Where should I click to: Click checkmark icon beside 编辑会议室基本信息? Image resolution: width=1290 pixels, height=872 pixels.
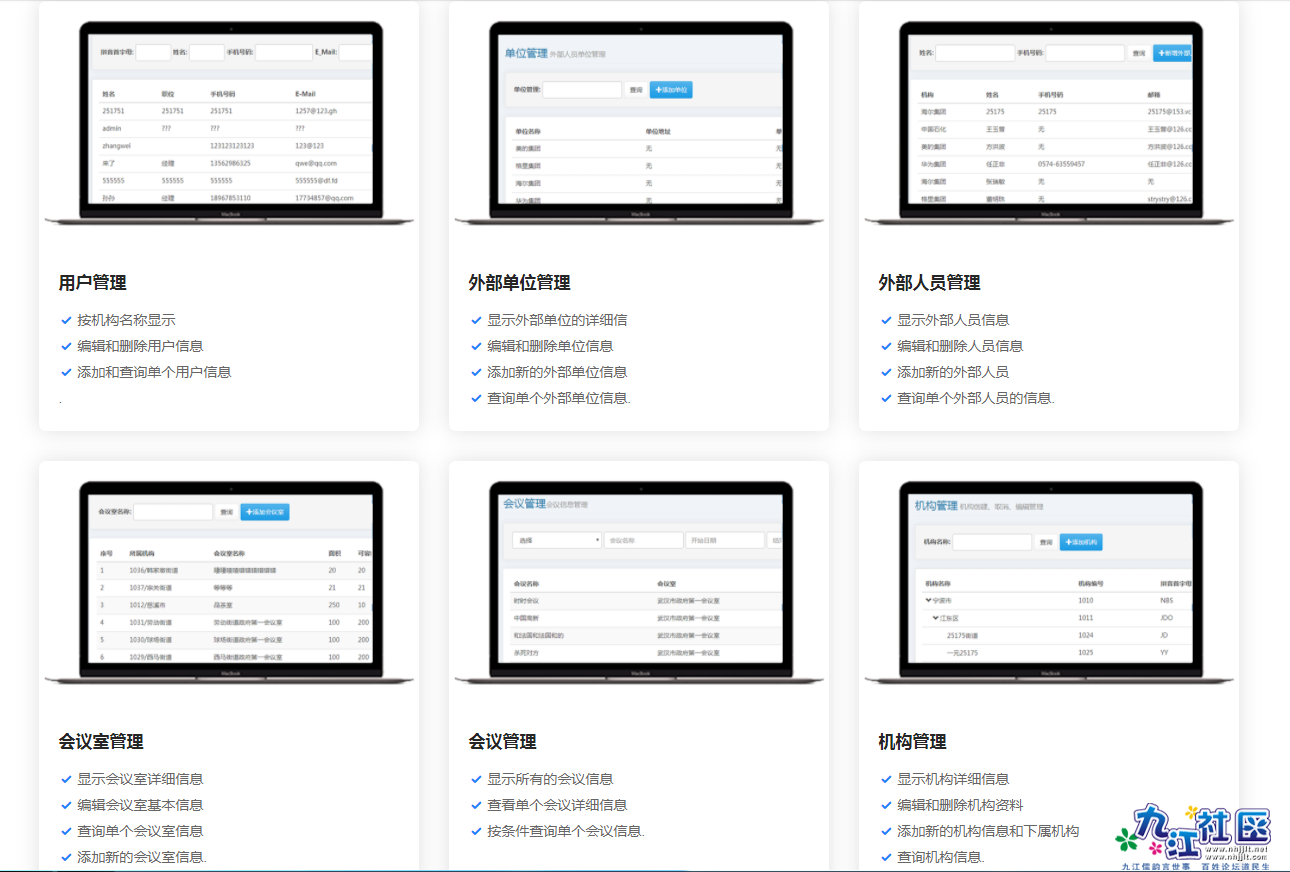click(66, 806)
